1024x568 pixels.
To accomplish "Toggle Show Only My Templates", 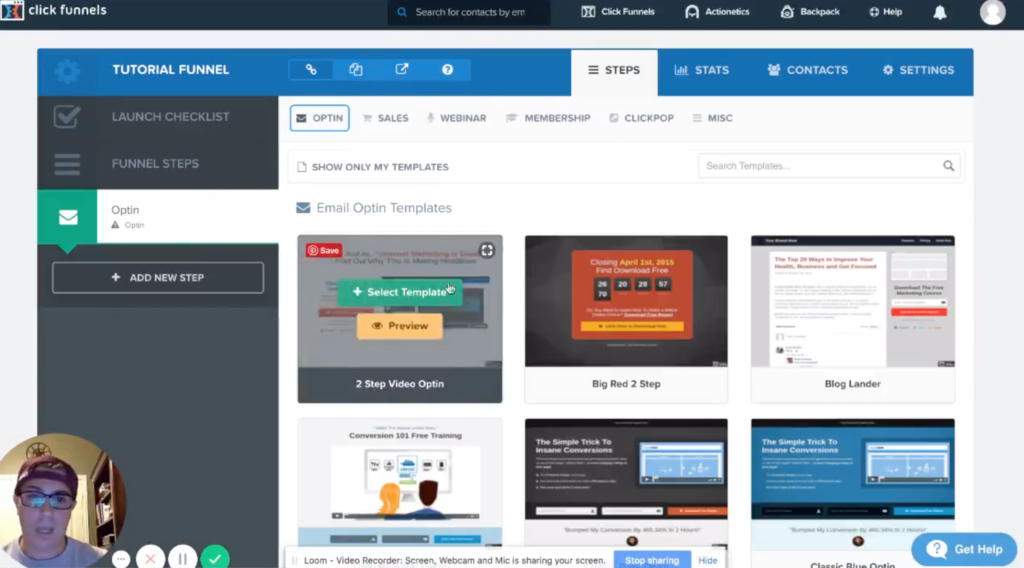I will coord(373,167).
